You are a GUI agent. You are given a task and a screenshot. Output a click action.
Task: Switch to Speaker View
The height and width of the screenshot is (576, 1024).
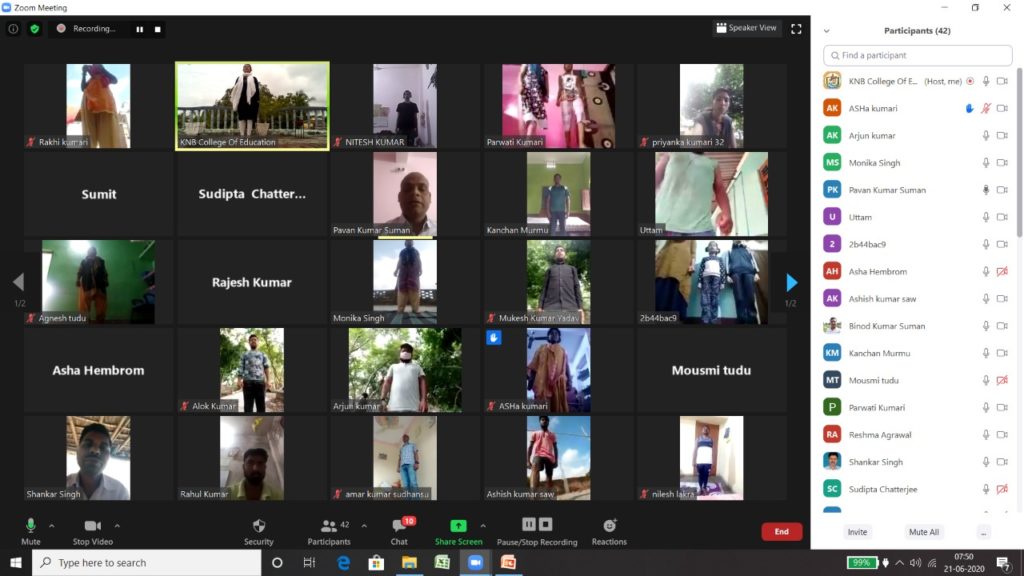click(747, 28)
